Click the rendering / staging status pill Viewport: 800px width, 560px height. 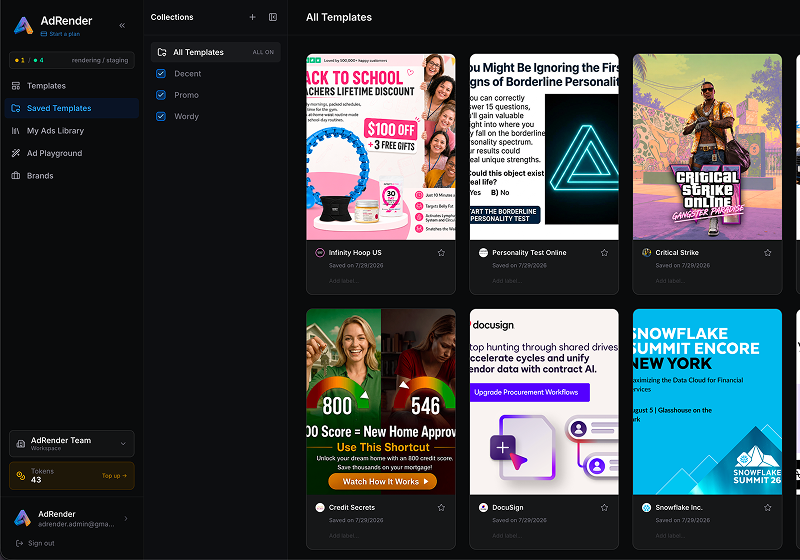72,60
